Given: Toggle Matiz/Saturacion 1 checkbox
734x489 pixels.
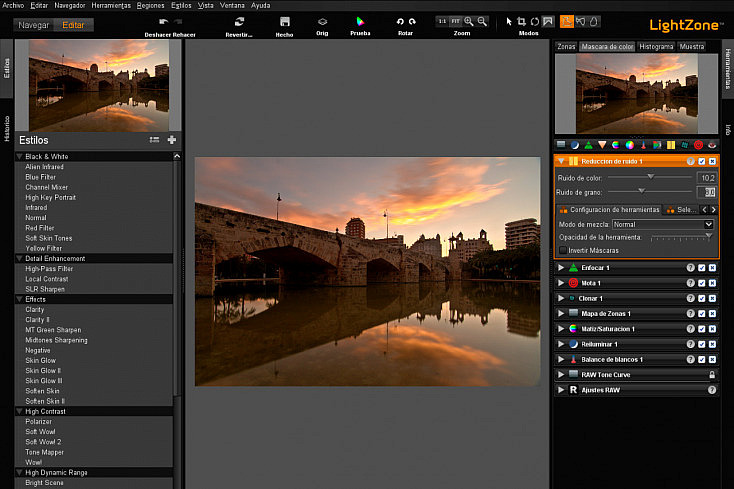Looking at the screenshot, I should pyautogui.click(x=702, y=329).
